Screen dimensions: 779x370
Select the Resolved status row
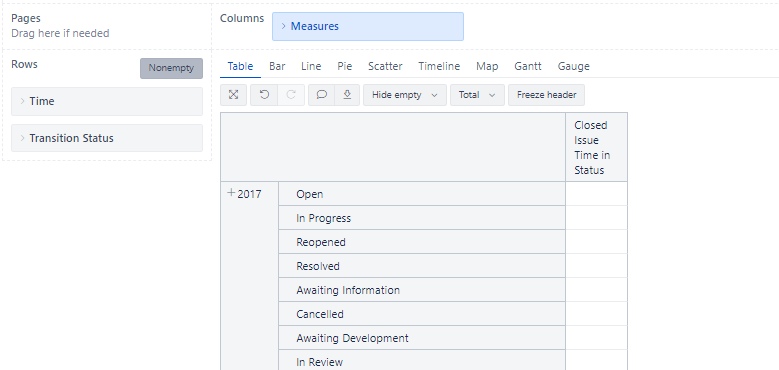click(x=422, y=266)
